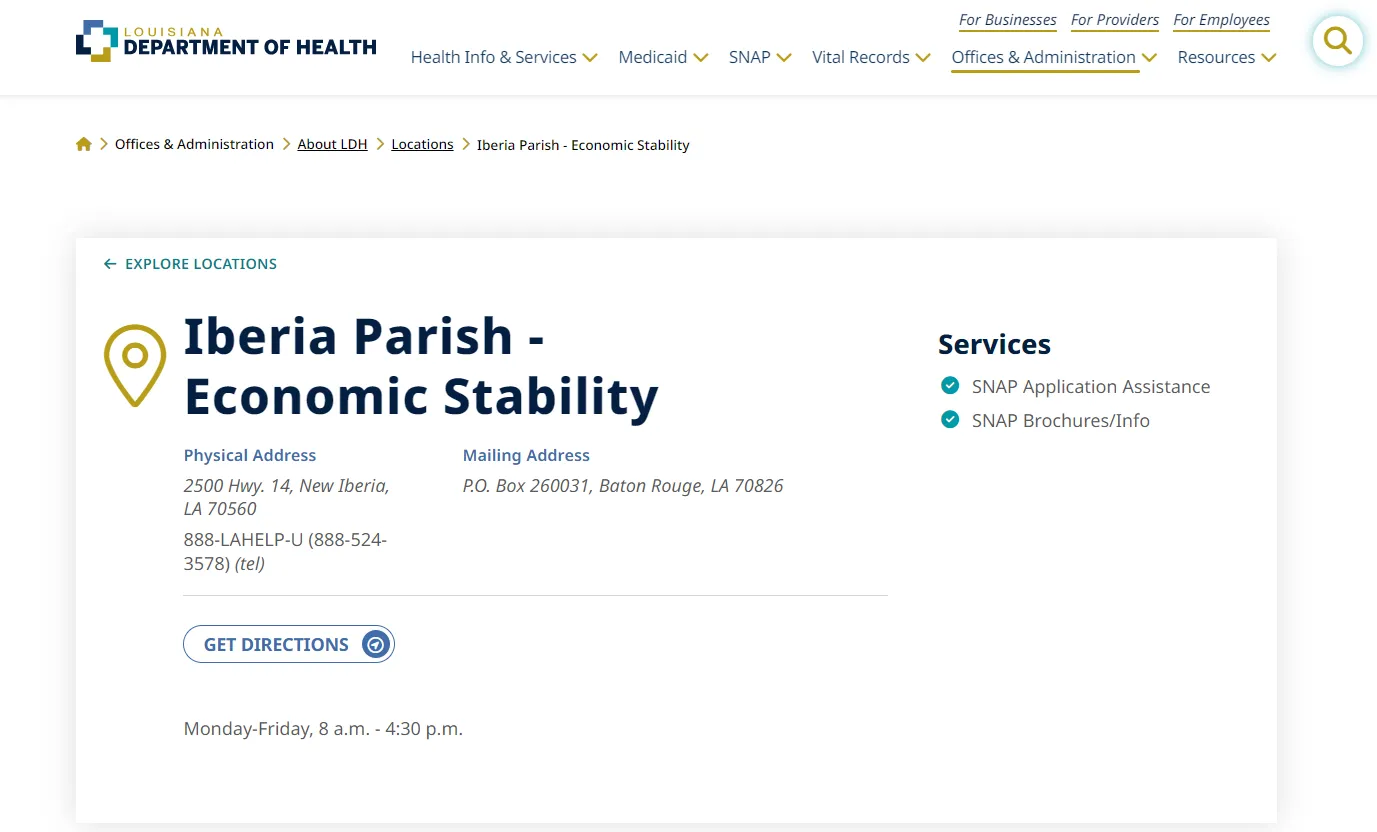
Task: Click the SNAP Brochures/Info text
Action: pyautogui.click(x=1061, y=421)
